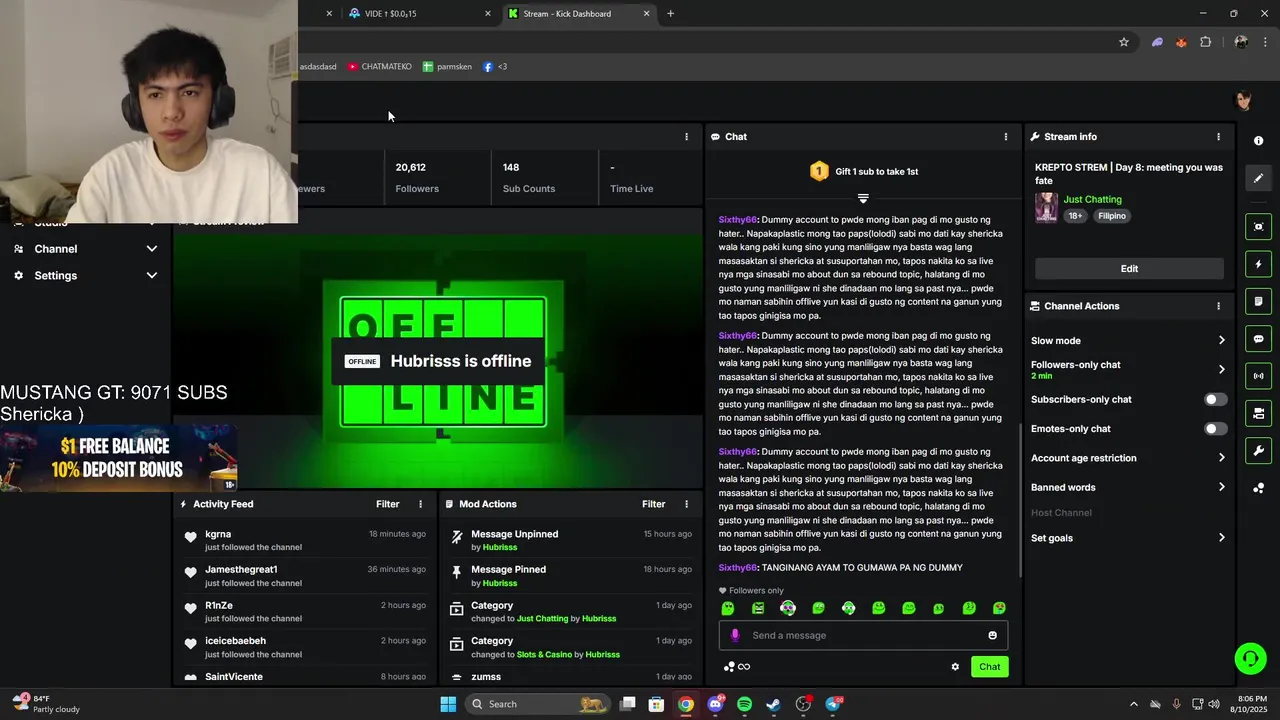
Task: Click the Windows taskbar Search box
Action: [x=538, y=704]
